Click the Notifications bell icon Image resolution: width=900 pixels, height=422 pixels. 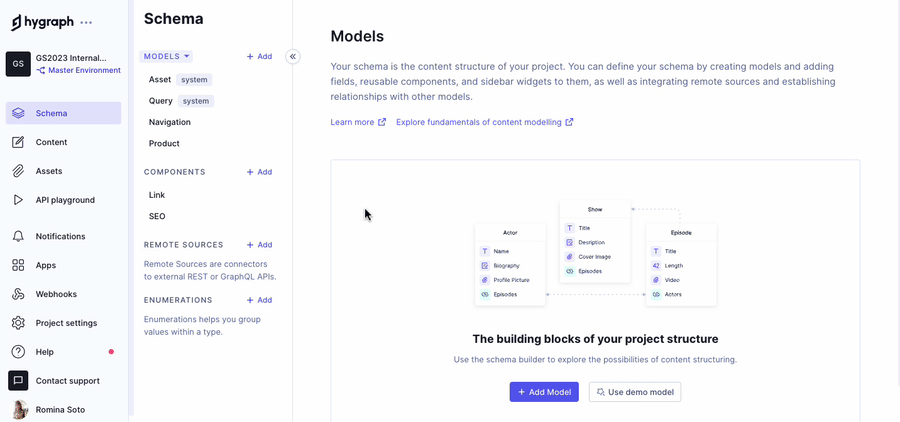[18, 236]
